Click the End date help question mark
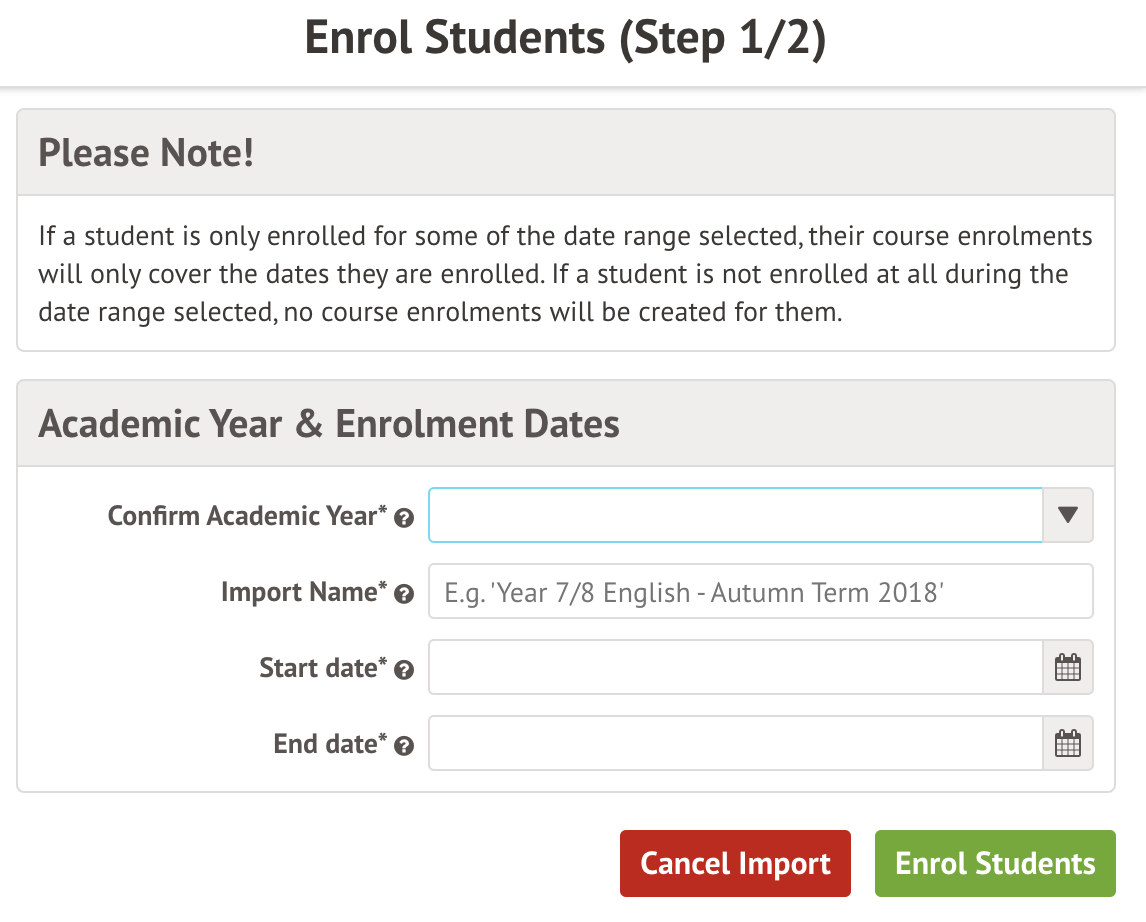1146x922 pixels. (x=404, y=746)
